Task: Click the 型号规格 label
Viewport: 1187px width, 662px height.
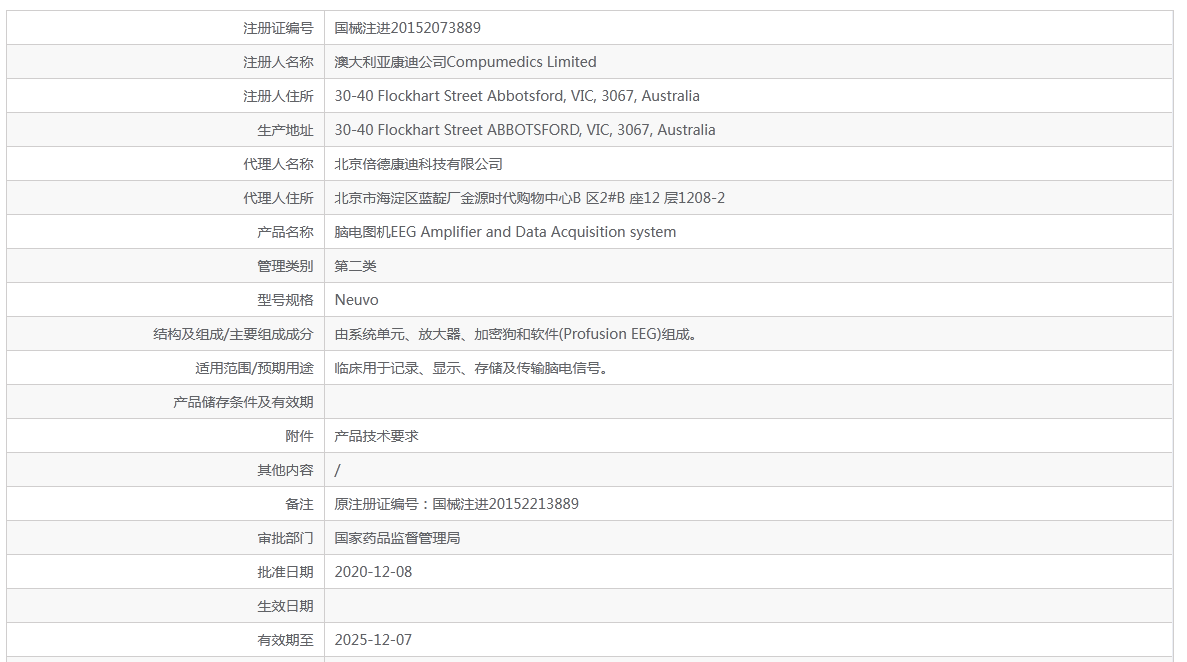Action: coord(285,300)
